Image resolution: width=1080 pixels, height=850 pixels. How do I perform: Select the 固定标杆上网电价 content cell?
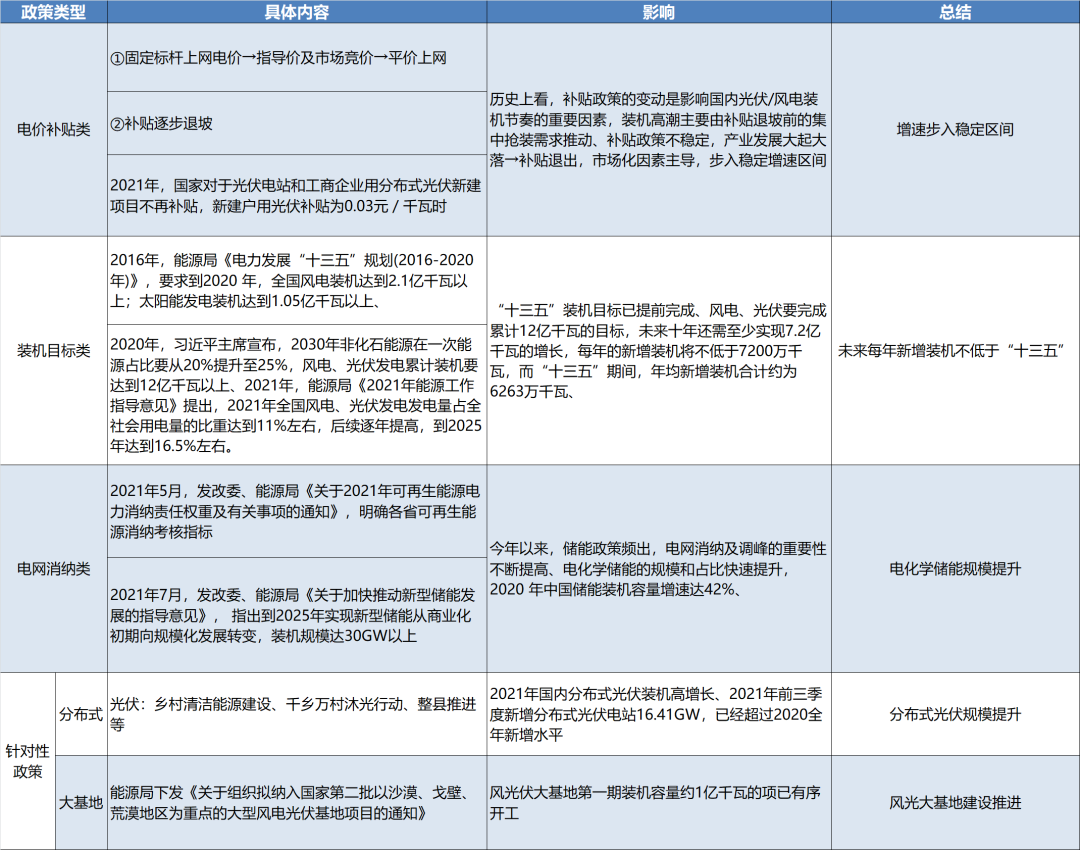297,58
